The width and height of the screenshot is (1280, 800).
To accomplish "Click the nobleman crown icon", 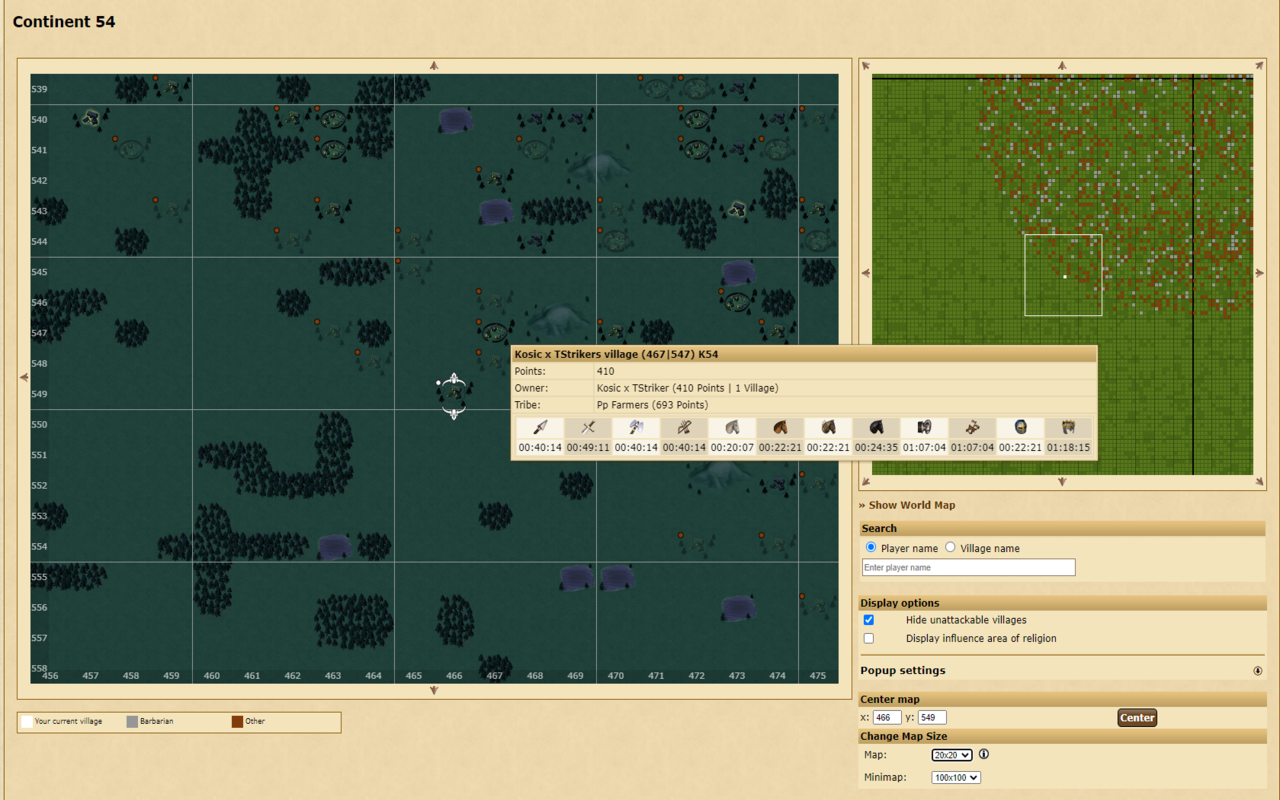I will (x=1068, y=428).
